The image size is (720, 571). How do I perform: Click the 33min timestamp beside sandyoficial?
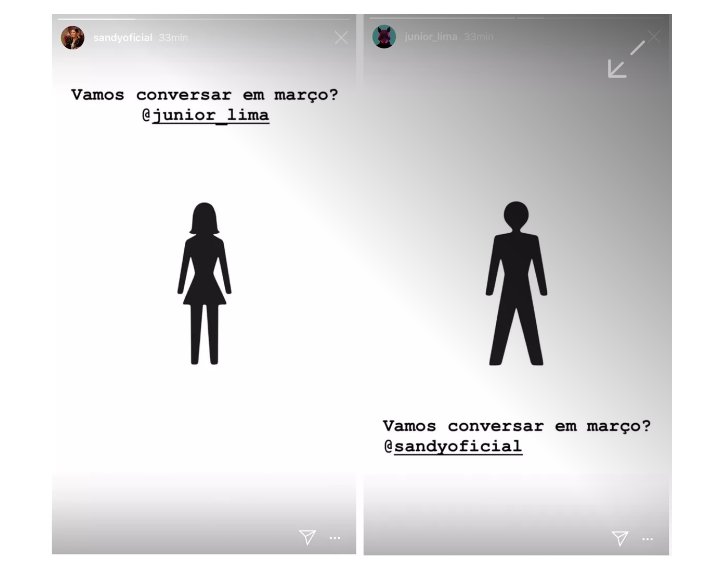pyautogui.click(x=173, y=38)
